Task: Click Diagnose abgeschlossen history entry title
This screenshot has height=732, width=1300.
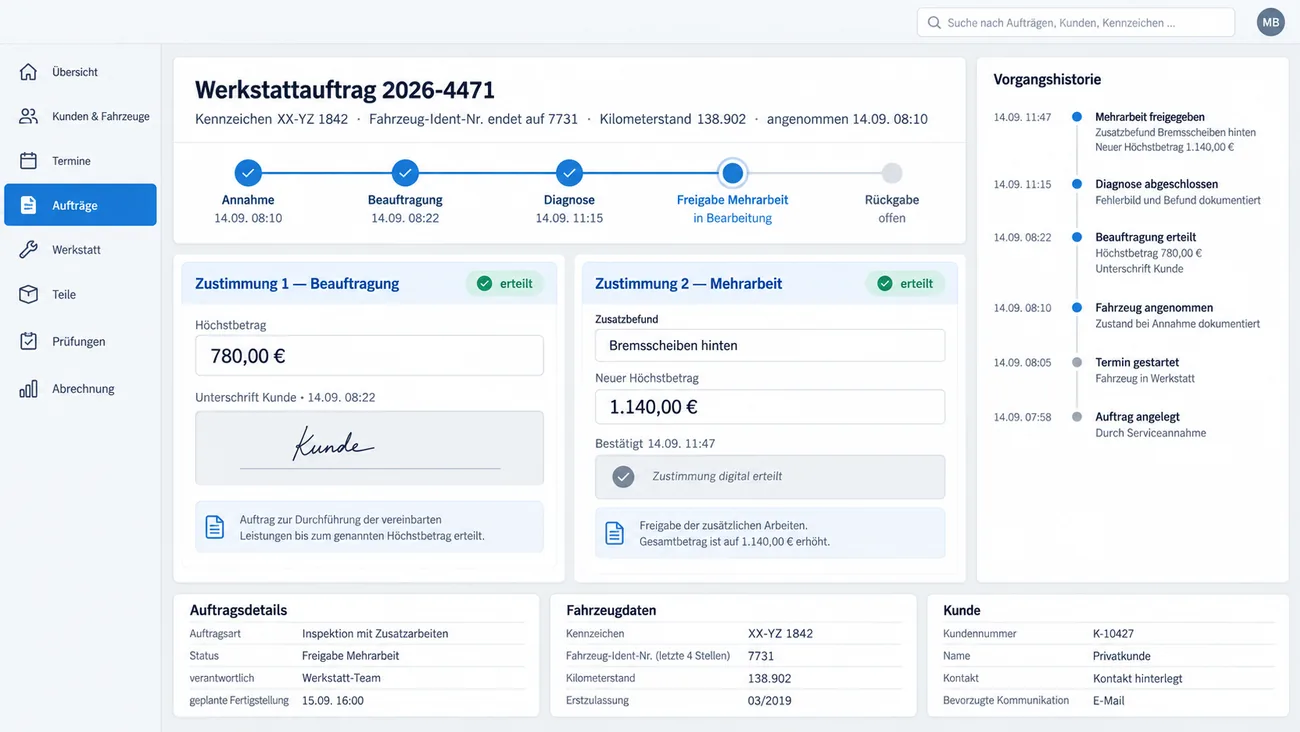Action: click(1156, 184)
